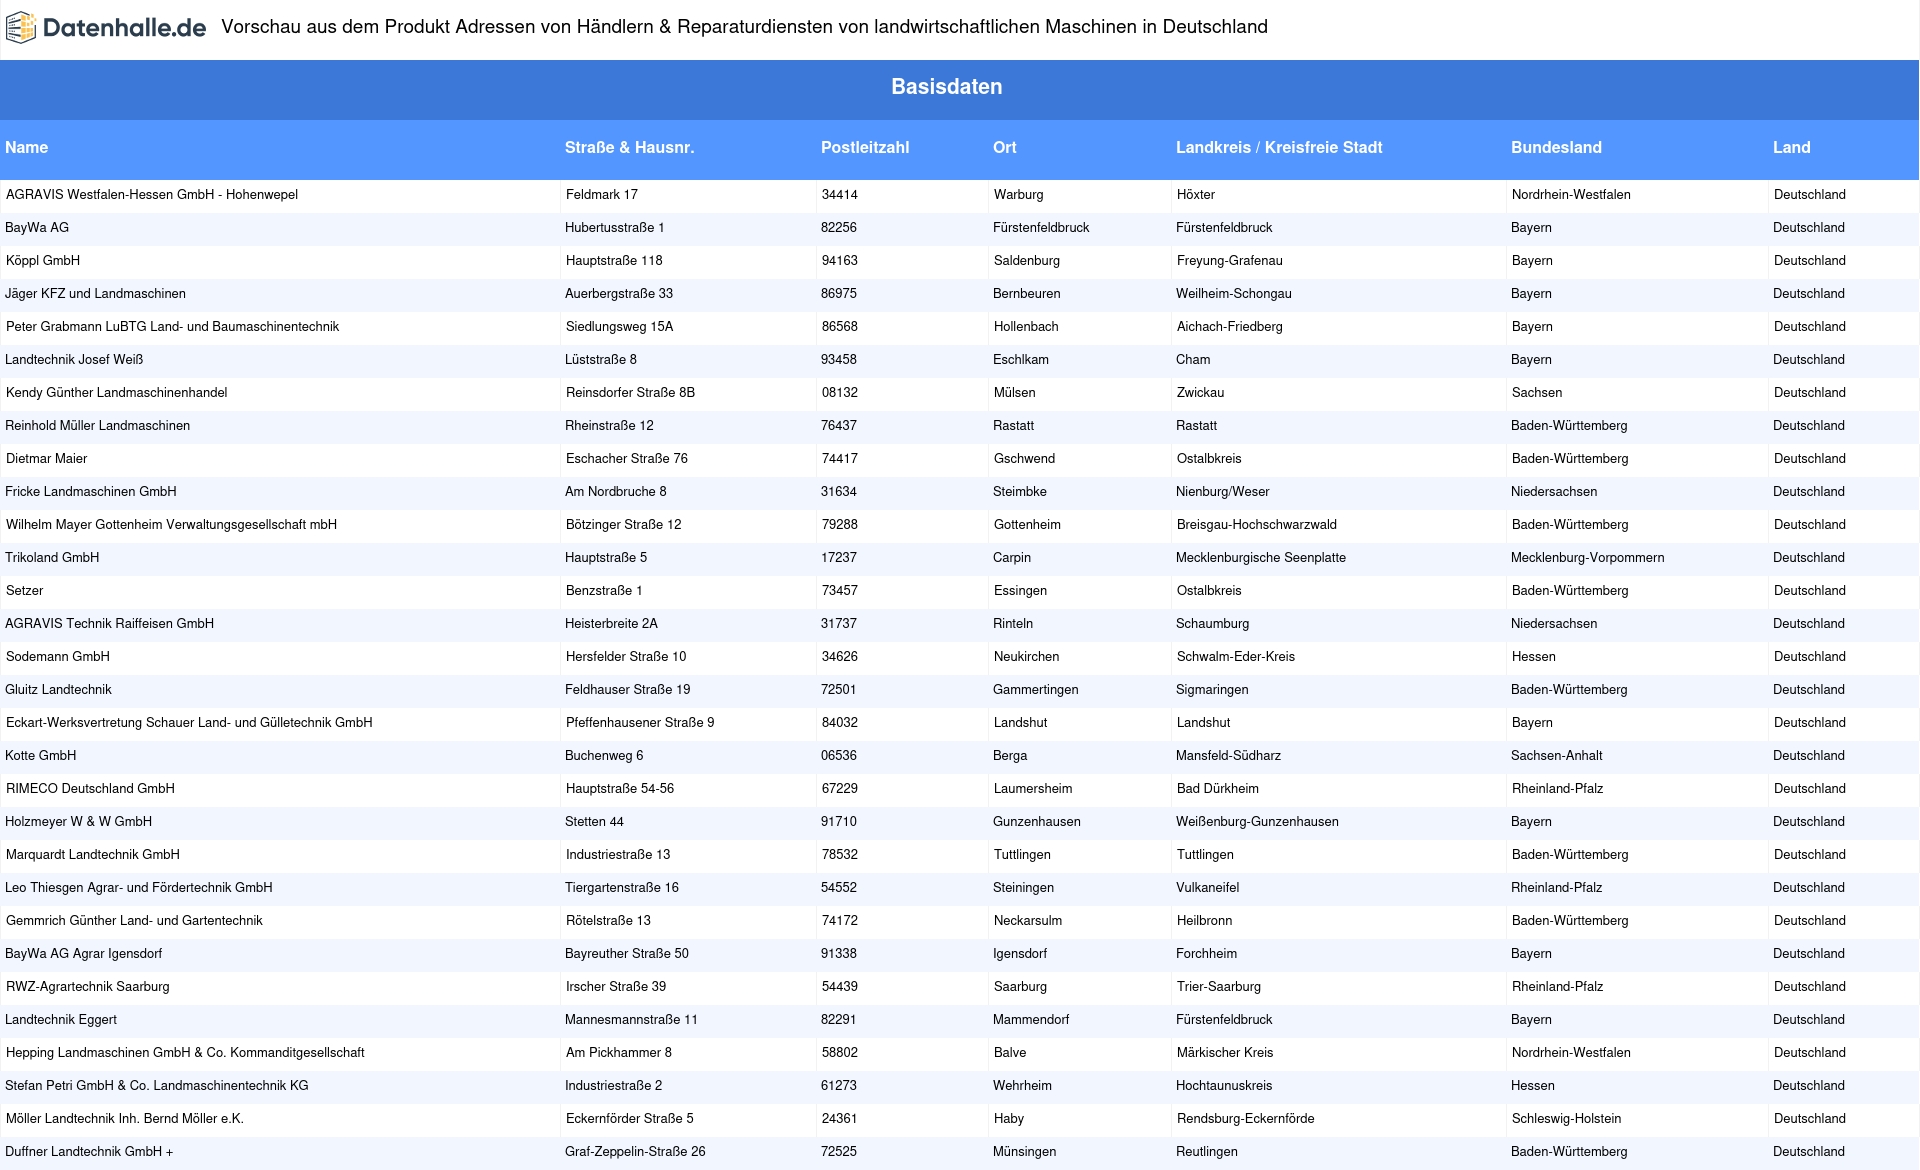Click the Dietmar Maier name cell
Image resolution: width=1920 pixels, height=1170 pixels.
point(46,459)
